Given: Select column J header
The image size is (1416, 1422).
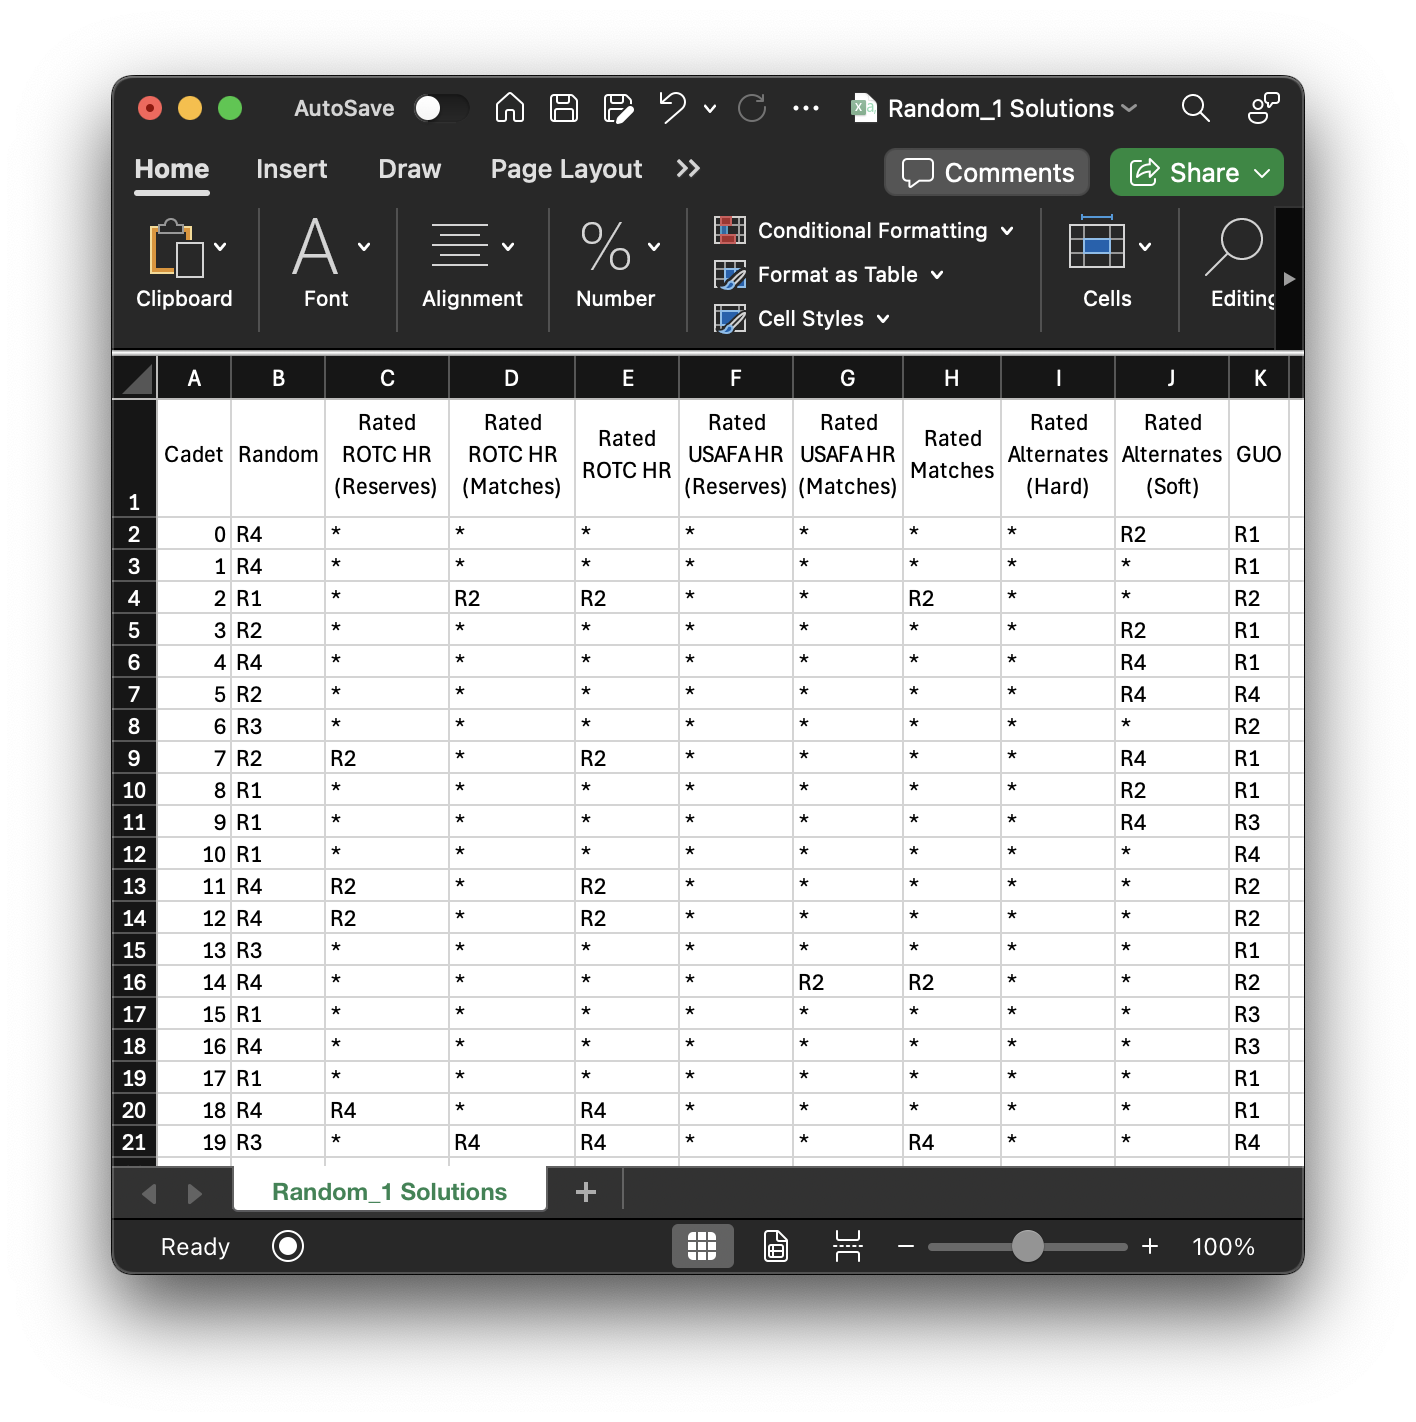Looking at the screenshot, I should coord(1171,378).
